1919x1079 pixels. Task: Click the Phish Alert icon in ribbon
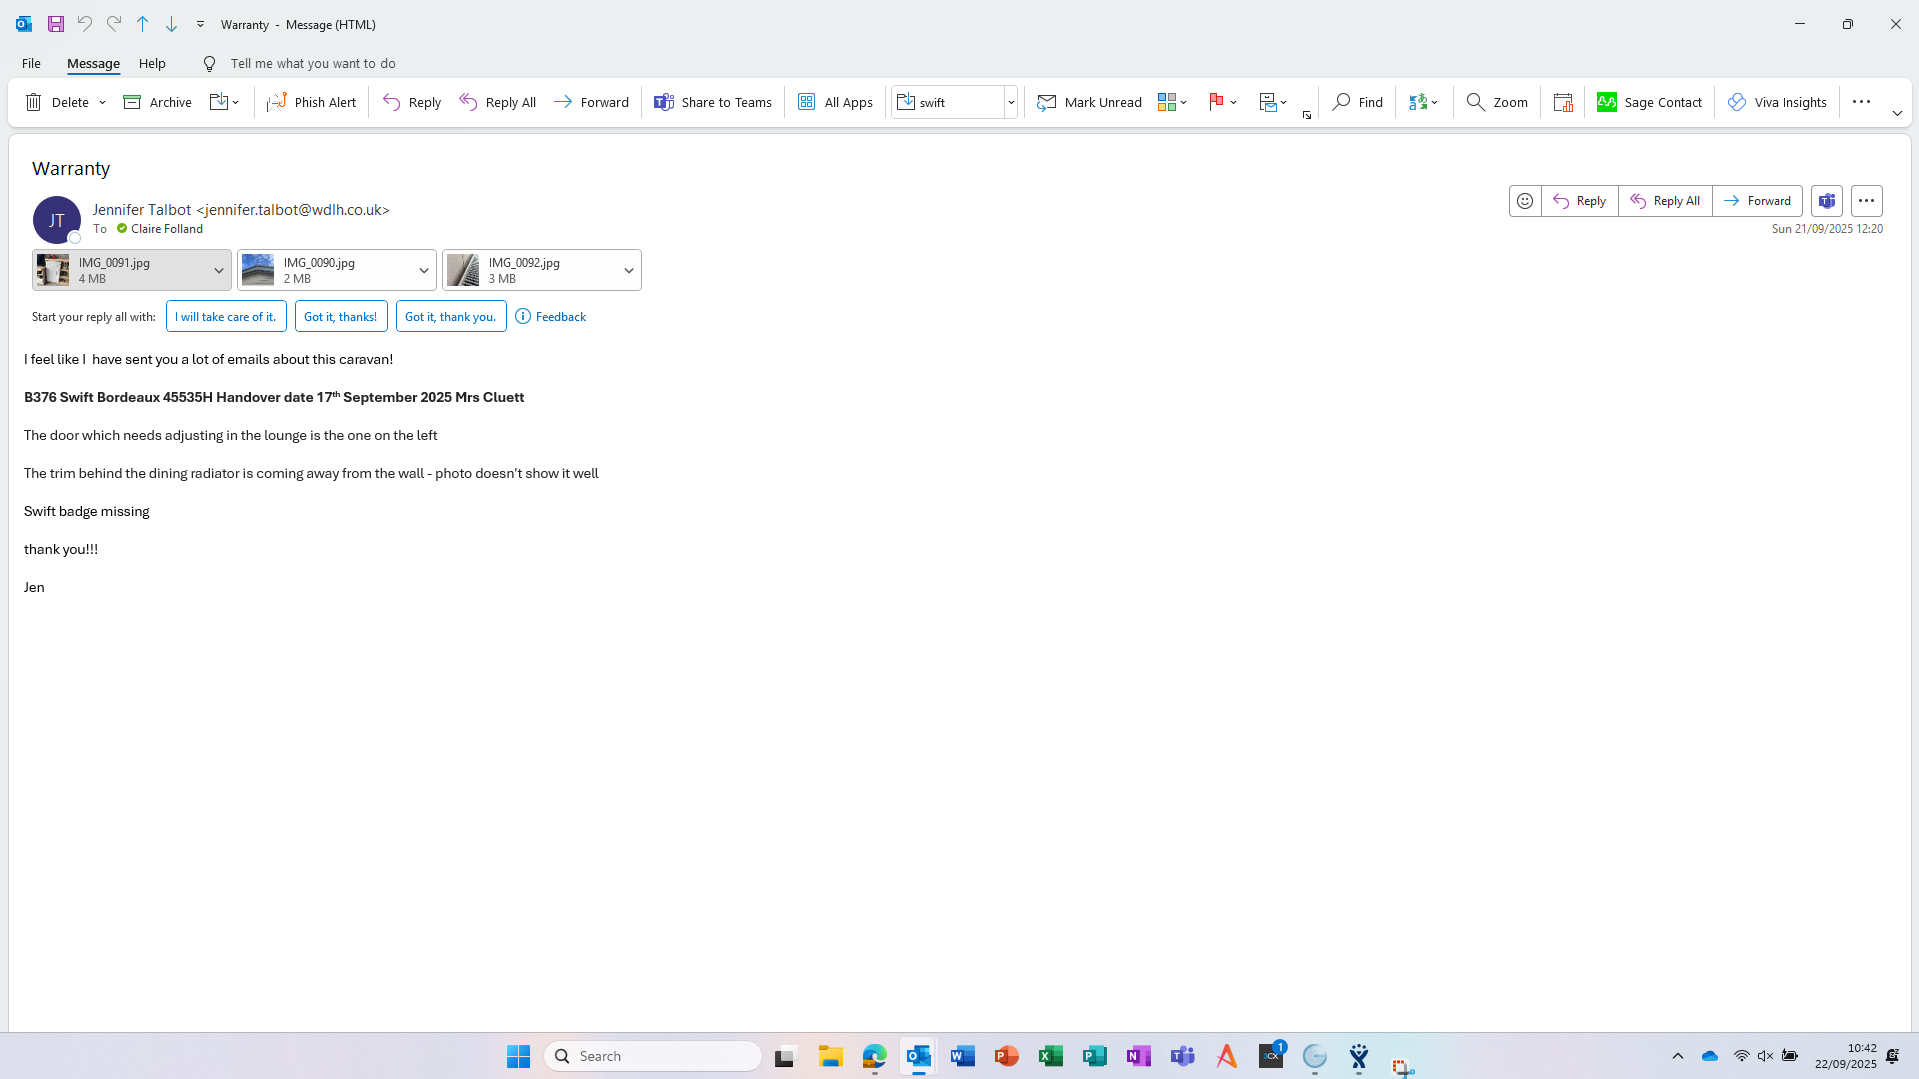click(277, 102)
